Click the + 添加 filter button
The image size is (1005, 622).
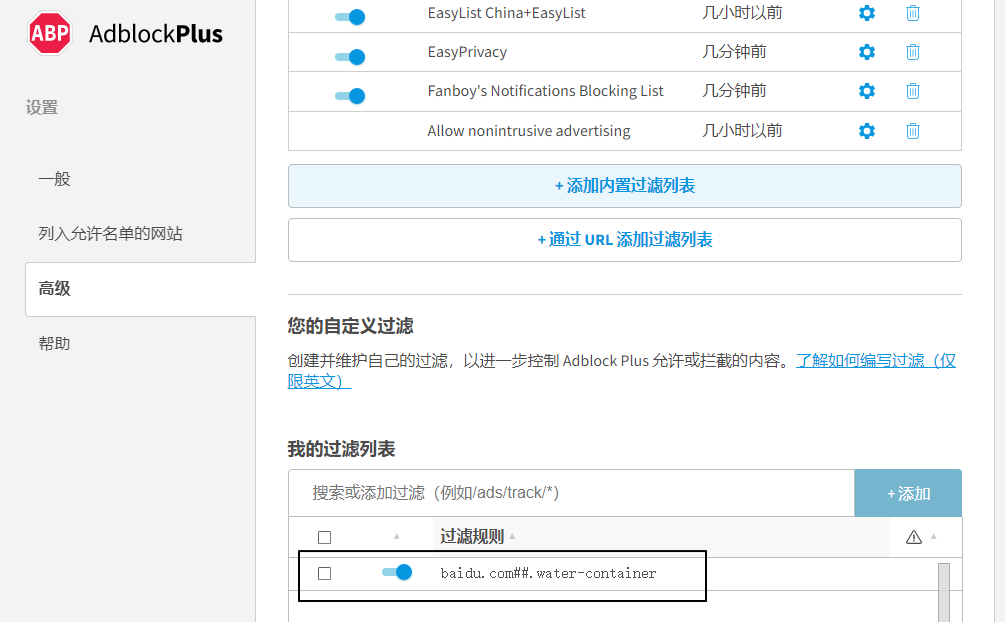(x=908, y=493)
